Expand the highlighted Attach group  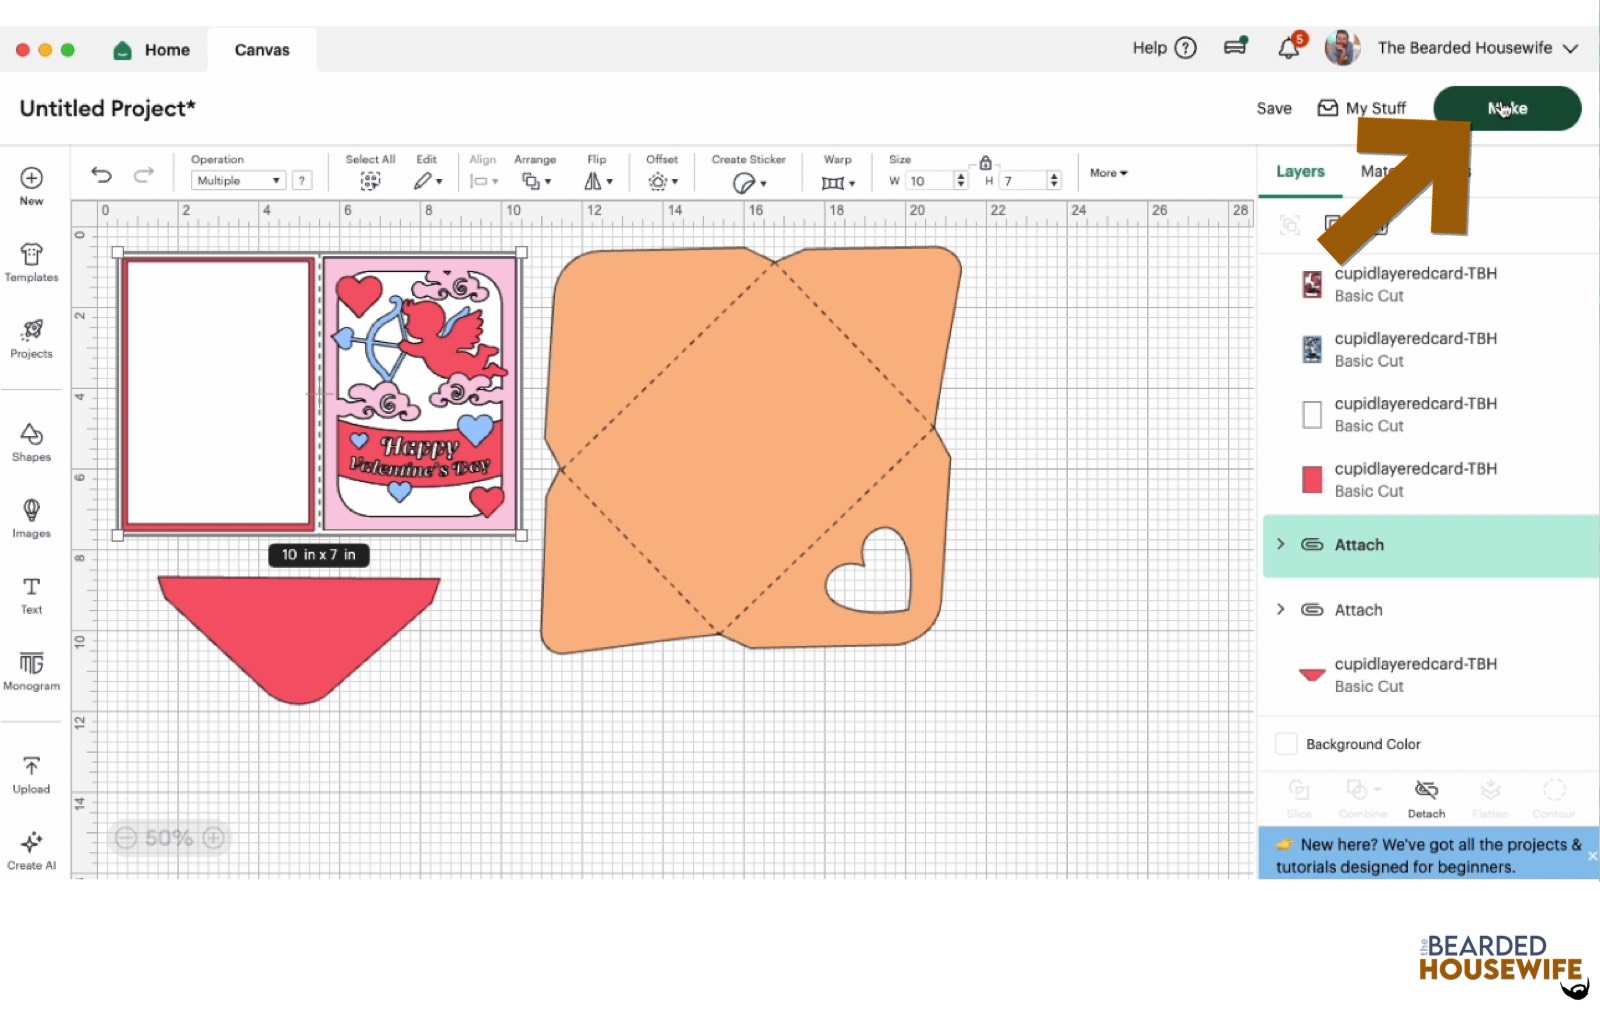1281,544
